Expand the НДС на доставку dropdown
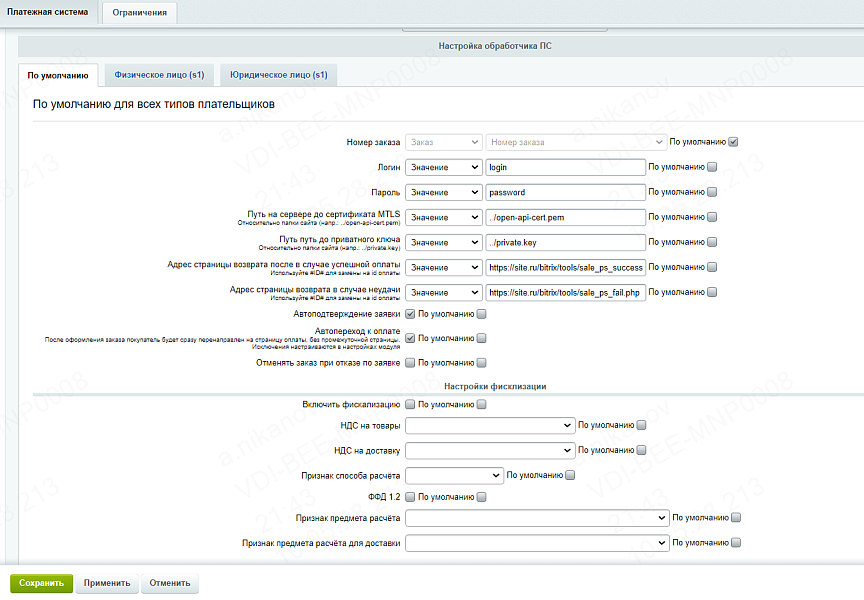 [x=490, y=451]
